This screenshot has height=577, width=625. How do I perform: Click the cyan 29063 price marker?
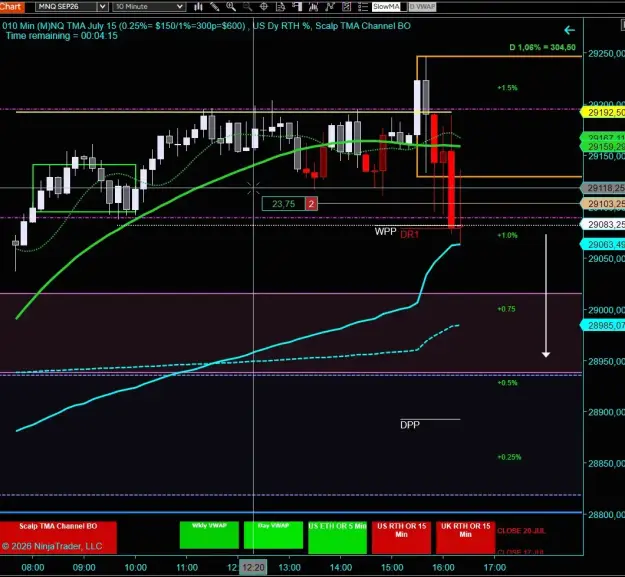604,245
